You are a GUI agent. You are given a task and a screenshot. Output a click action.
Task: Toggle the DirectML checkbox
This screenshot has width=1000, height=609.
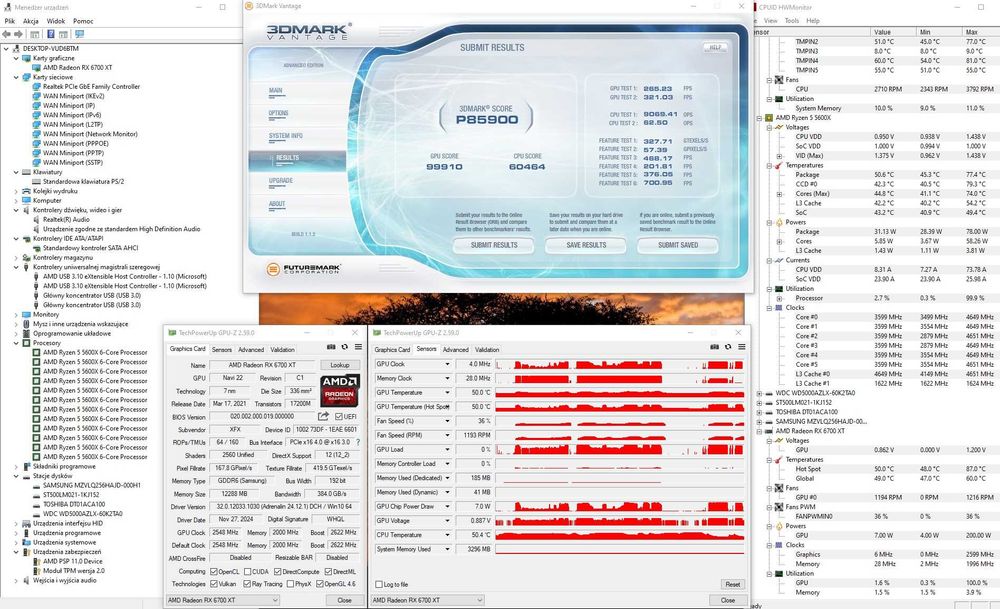(328, 571)
